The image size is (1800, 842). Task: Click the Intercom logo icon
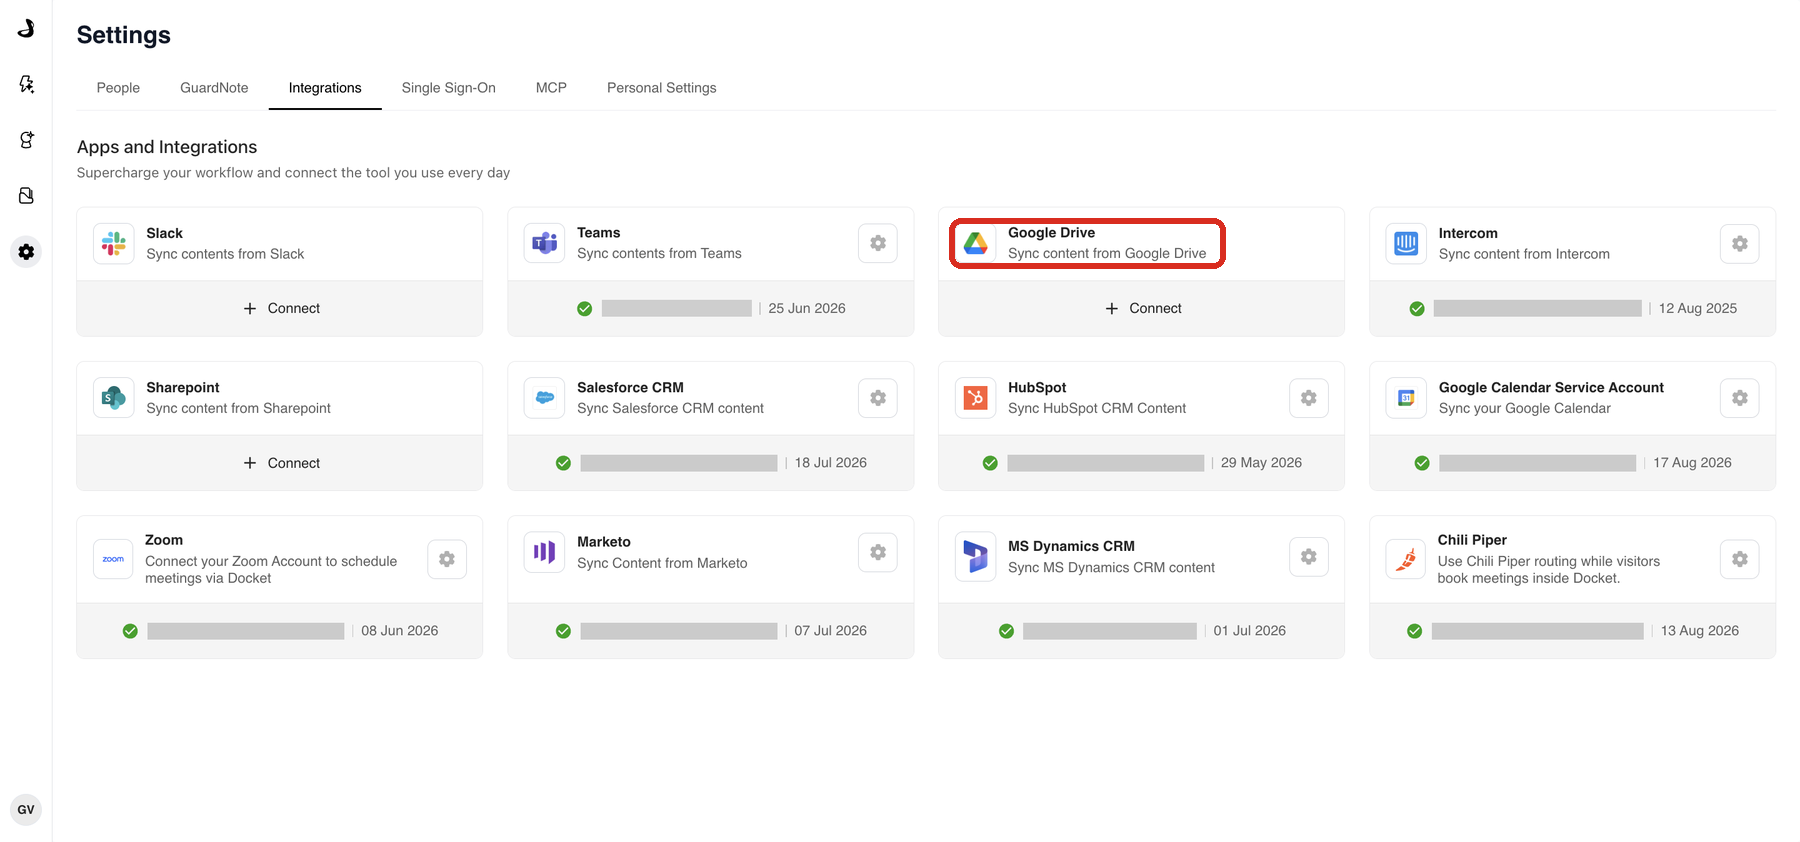[1406, 244]
